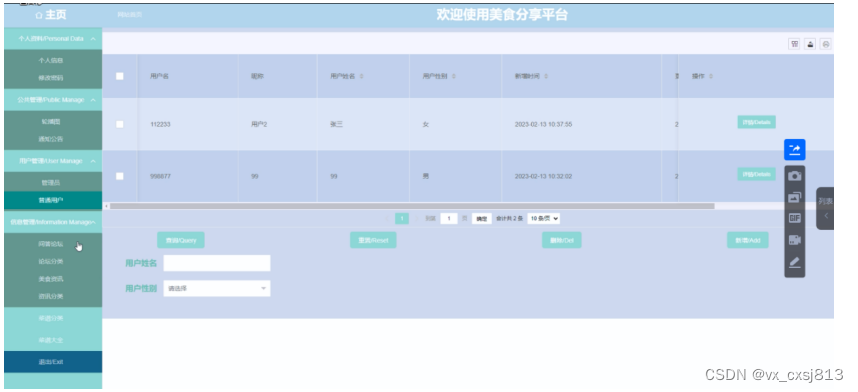Collapse the 列表 side tab arrow
This screenshot has height=392, width=858.
(826, 216)
